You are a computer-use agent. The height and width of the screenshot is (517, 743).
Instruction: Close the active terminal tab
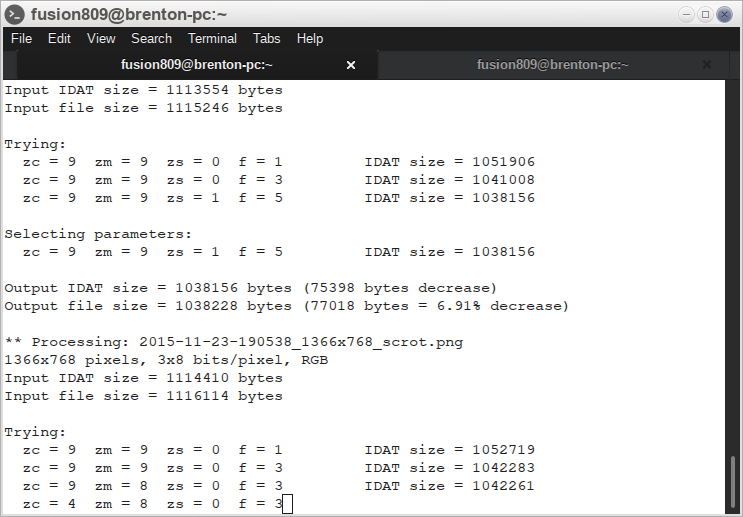pos(351,65)
